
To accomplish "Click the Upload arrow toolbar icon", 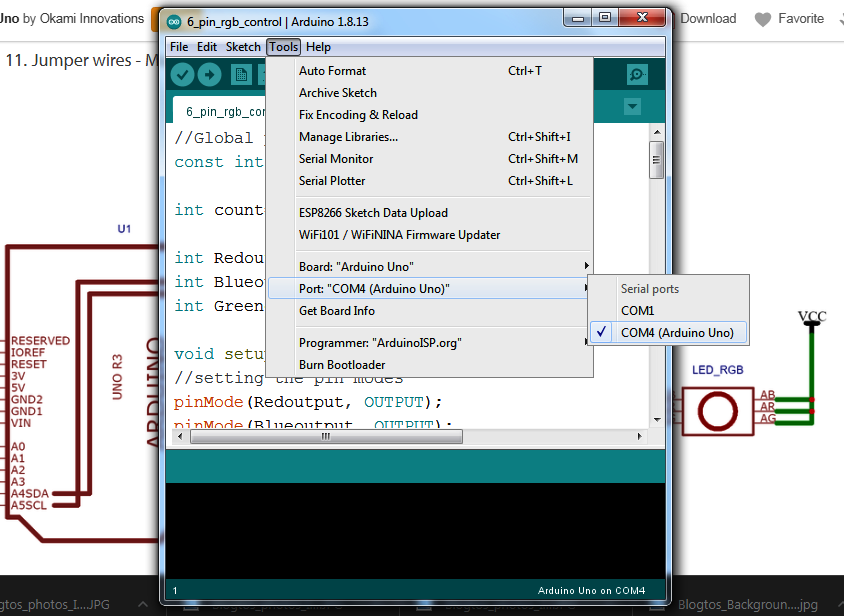I will [209, 75].
